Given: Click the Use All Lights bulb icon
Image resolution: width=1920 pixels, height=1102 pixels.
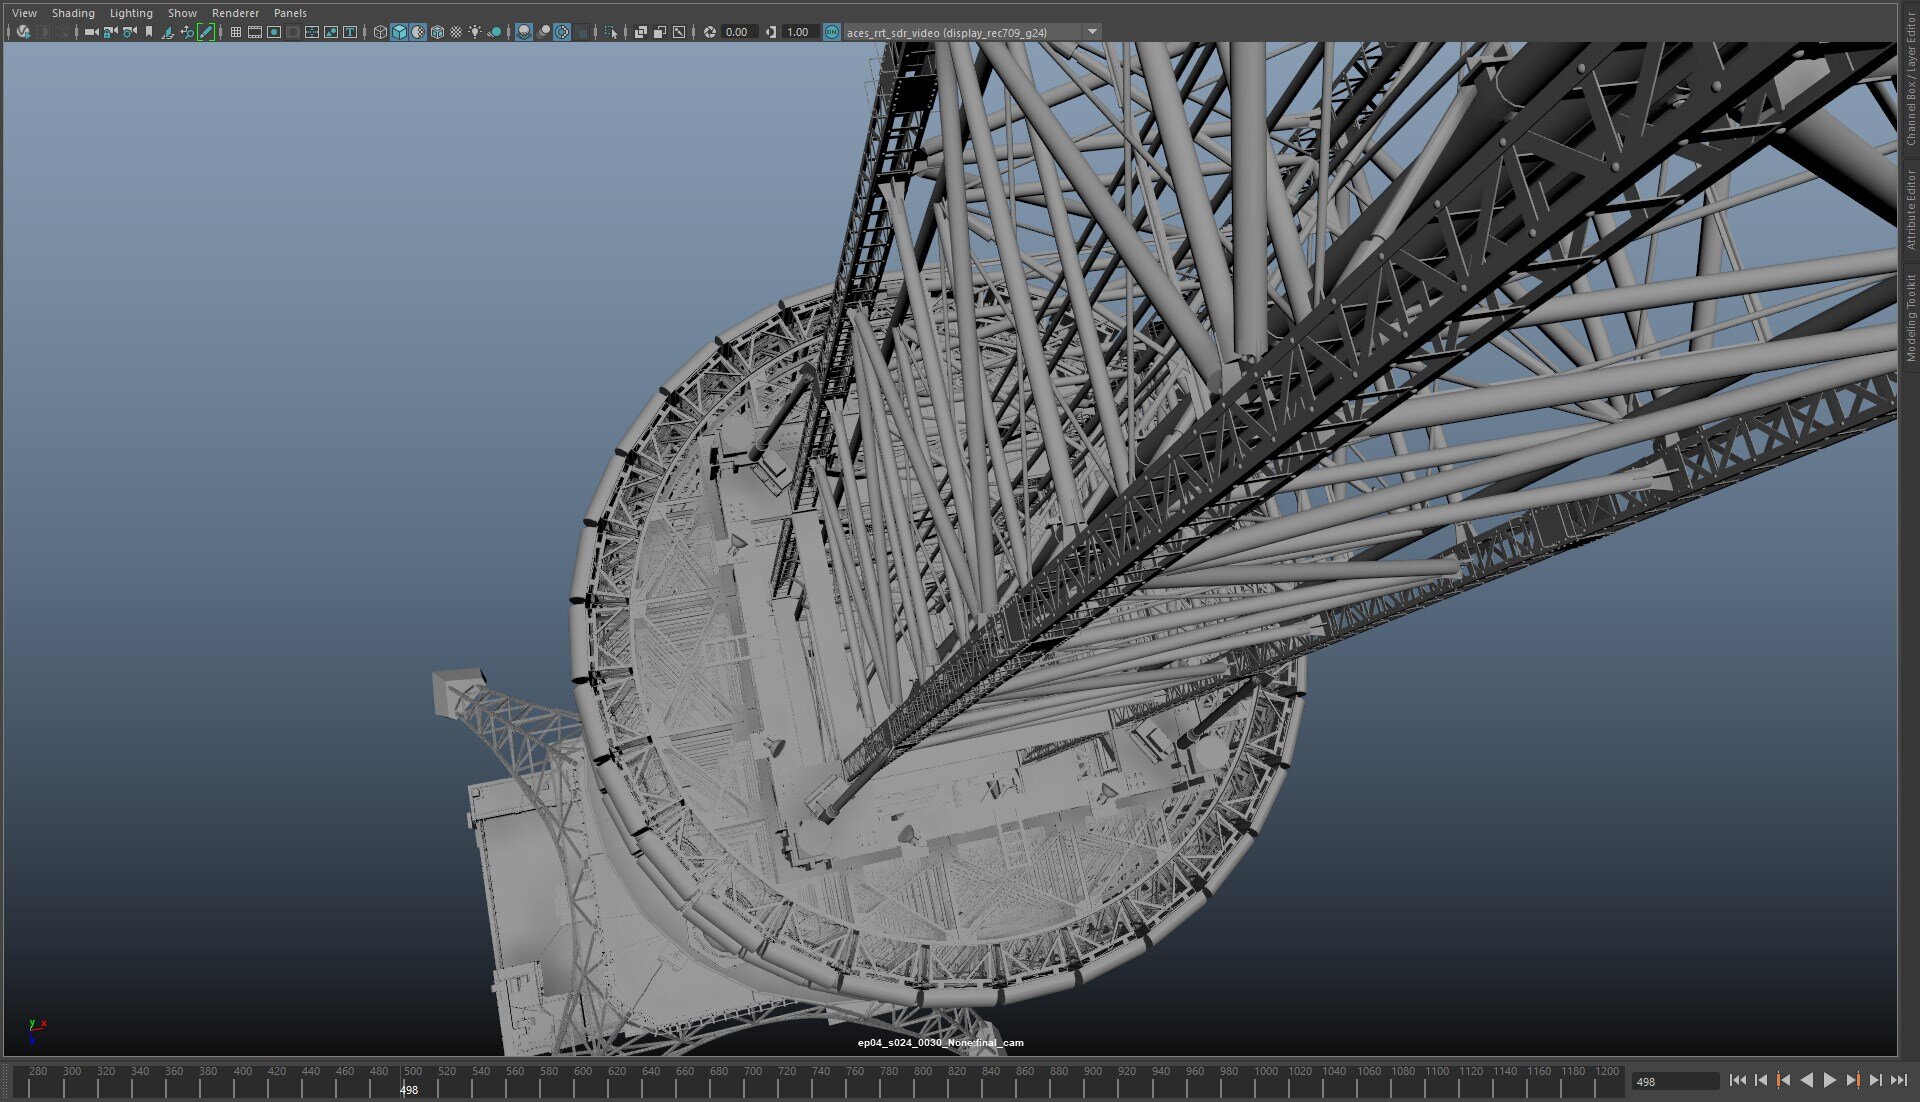Looking at the screenshot, I should (x=475, y=32).
